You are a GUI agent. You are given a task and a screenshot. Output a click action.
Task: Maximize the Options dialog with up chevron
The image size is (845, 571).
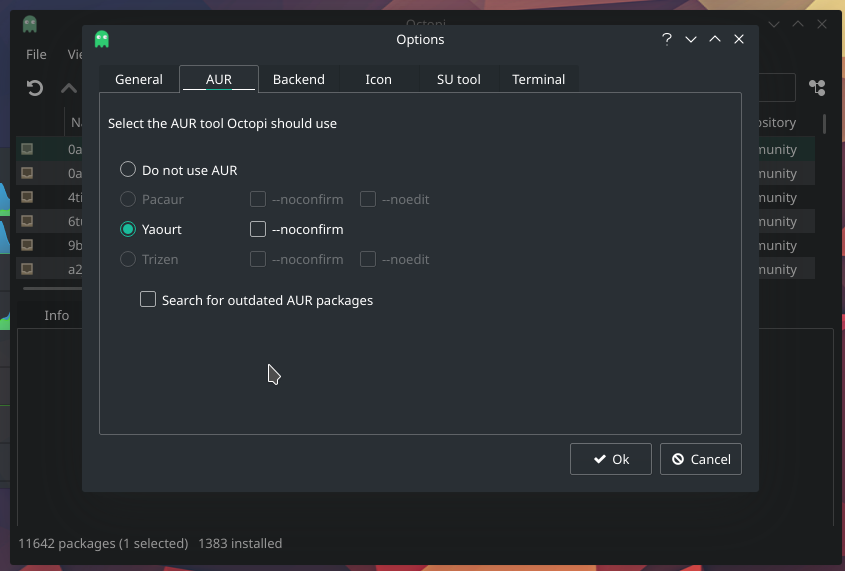tap(715, 39)
